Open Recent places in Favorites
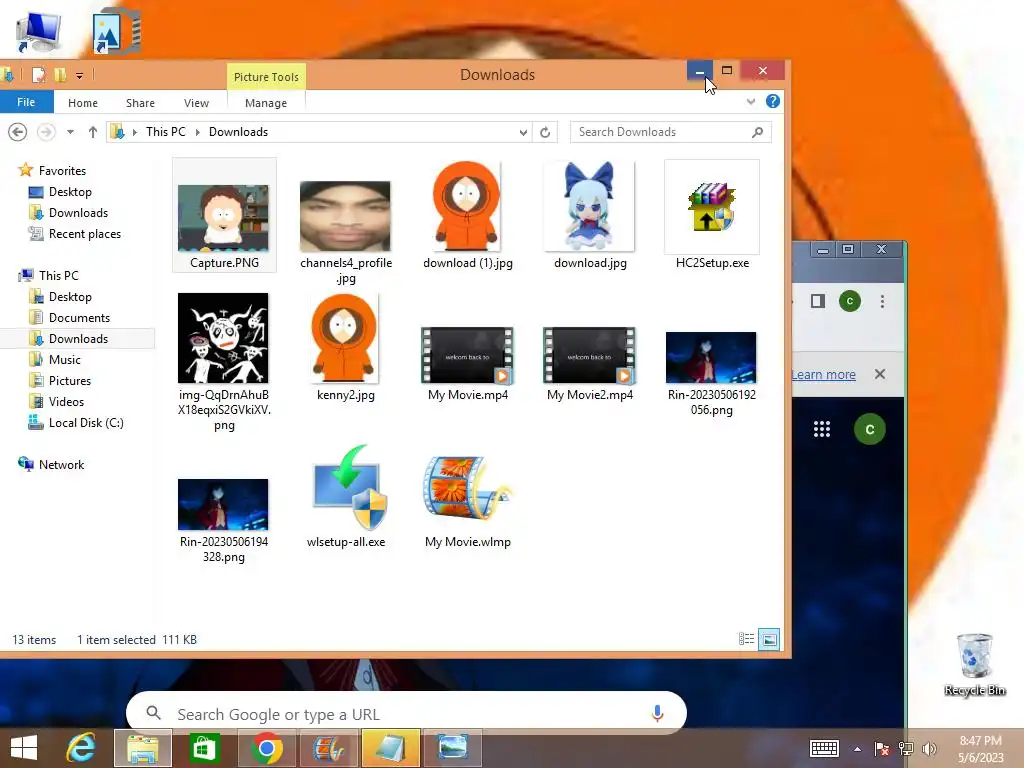The image size is (1024, 768). [x=85, y=234]
